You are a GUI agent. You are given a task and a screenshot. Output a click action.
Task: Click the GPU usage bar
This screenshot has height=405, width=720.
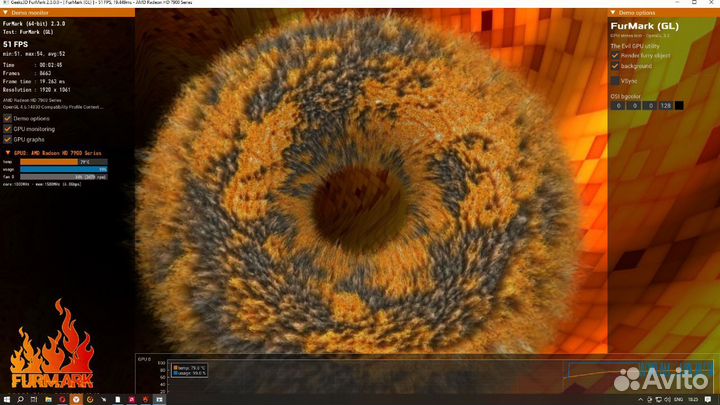point(60,169)
